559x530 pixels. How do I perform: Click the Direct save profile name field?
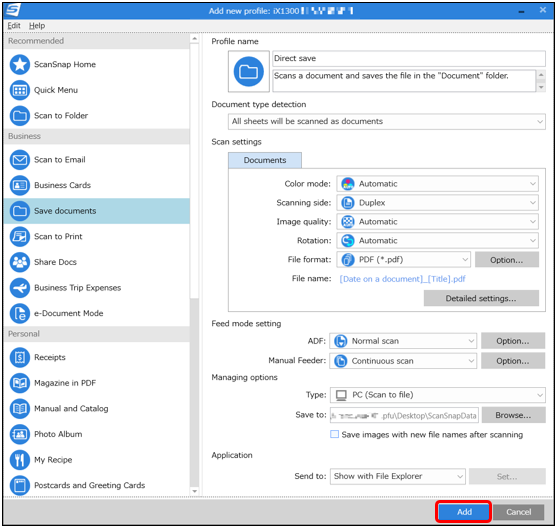pos(409,58)
